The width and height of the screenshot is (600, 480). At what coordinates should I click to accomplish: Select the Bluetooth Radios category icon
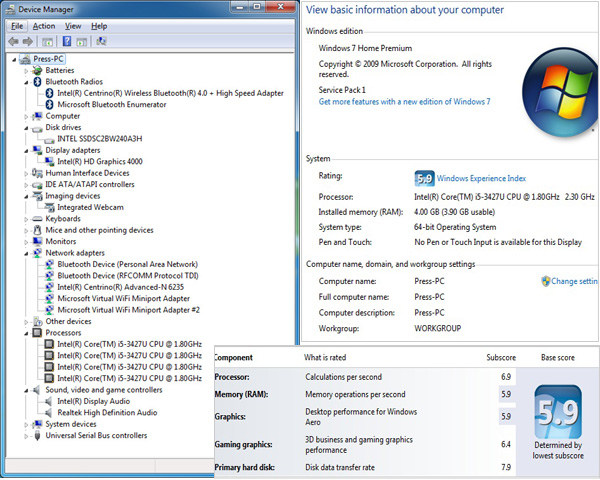click(37, 82)
